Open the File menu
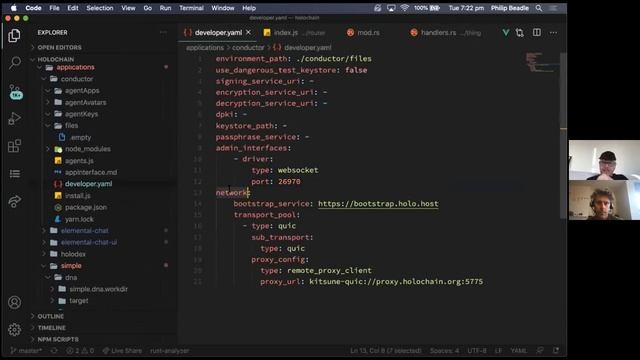640x360 pixels. (x=54, y=8)
